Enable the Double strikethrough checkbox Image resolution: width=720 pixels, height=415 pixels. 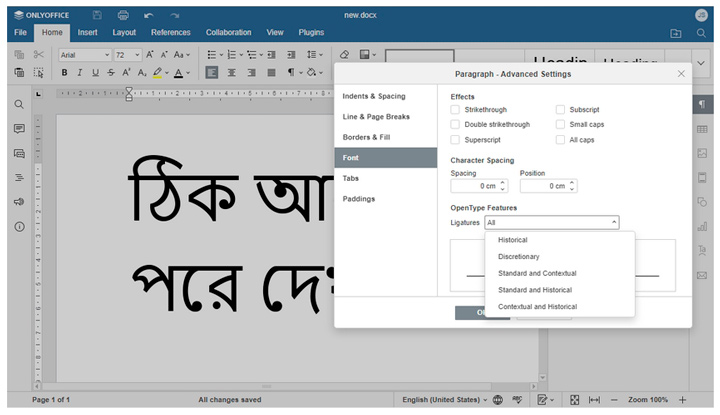(455, 124)
